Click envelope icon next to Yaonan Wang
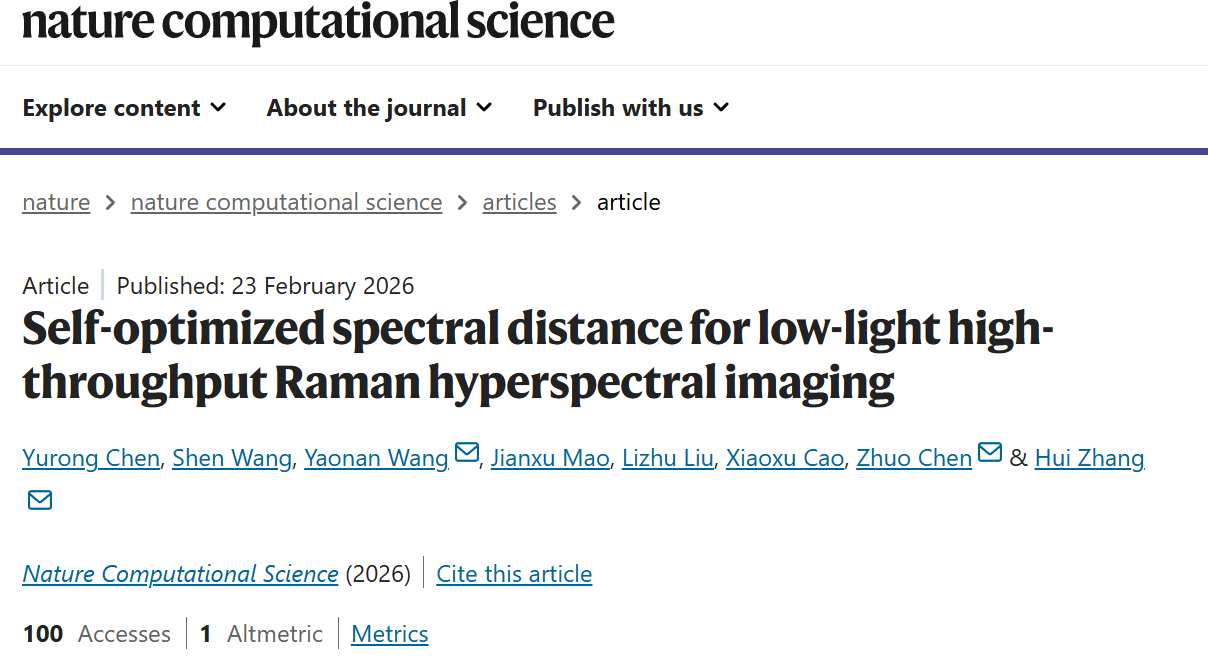Image resolution: width=1208 pixels, height=670 pixels. point(466,454)
